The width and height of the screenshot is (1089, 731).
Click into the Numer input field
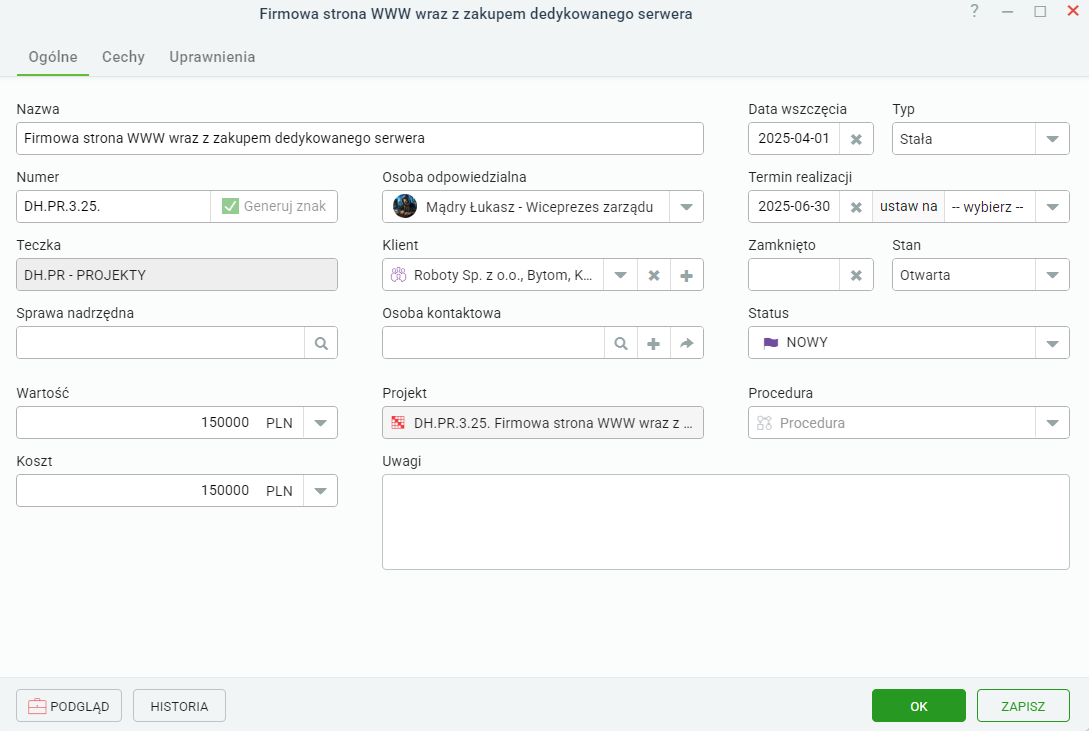113,207
